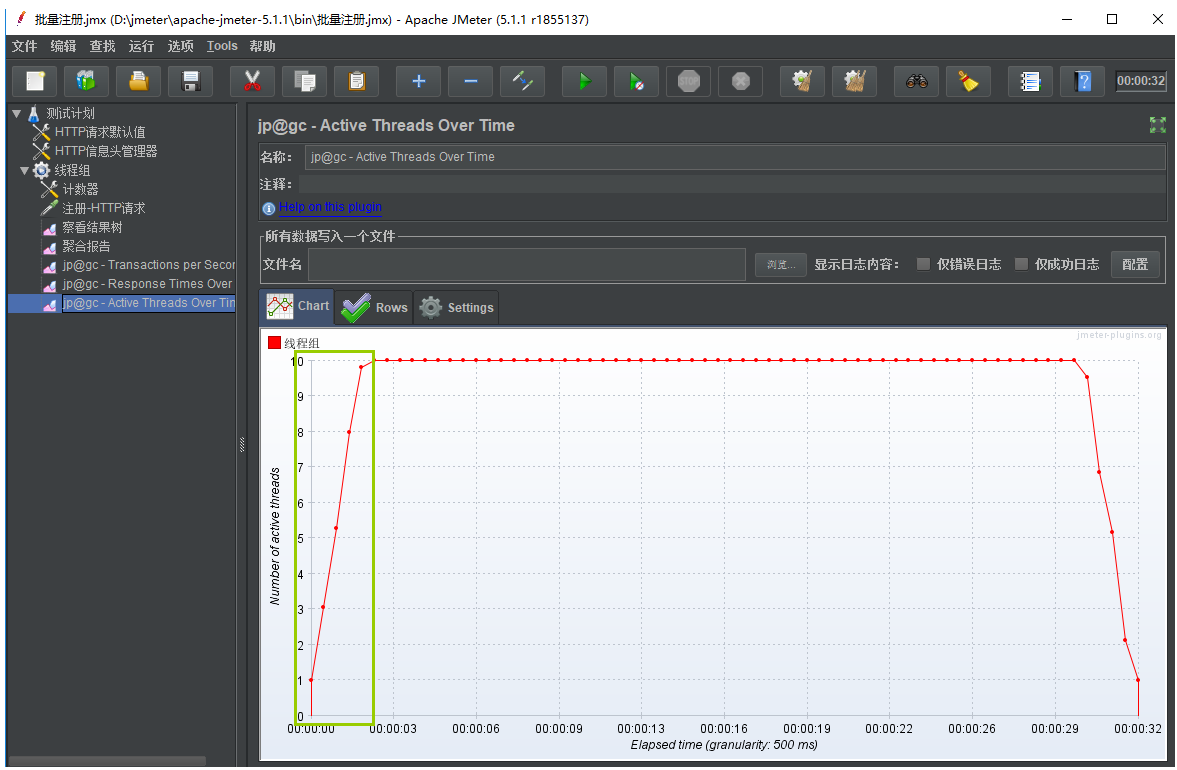Switch to the Rows tab

[x=374, y=308]
